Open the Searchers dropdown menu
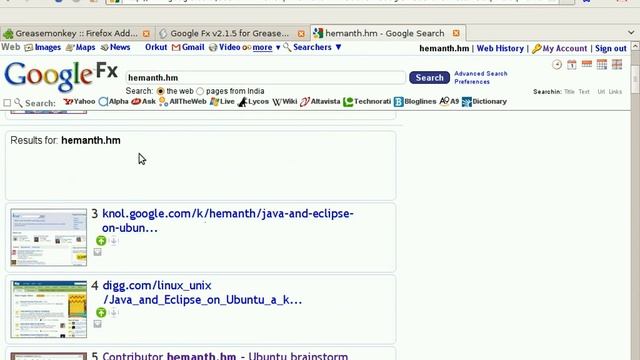 317,47
